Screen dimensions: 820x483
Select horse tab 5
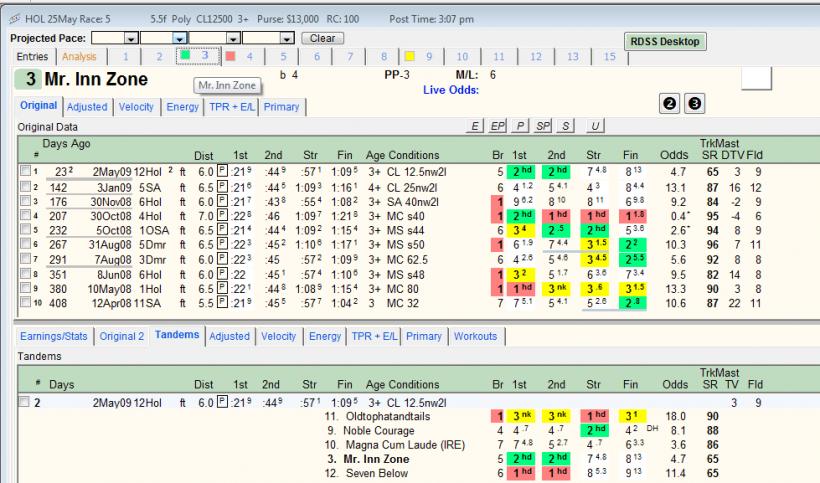click(x=283, y=56)
